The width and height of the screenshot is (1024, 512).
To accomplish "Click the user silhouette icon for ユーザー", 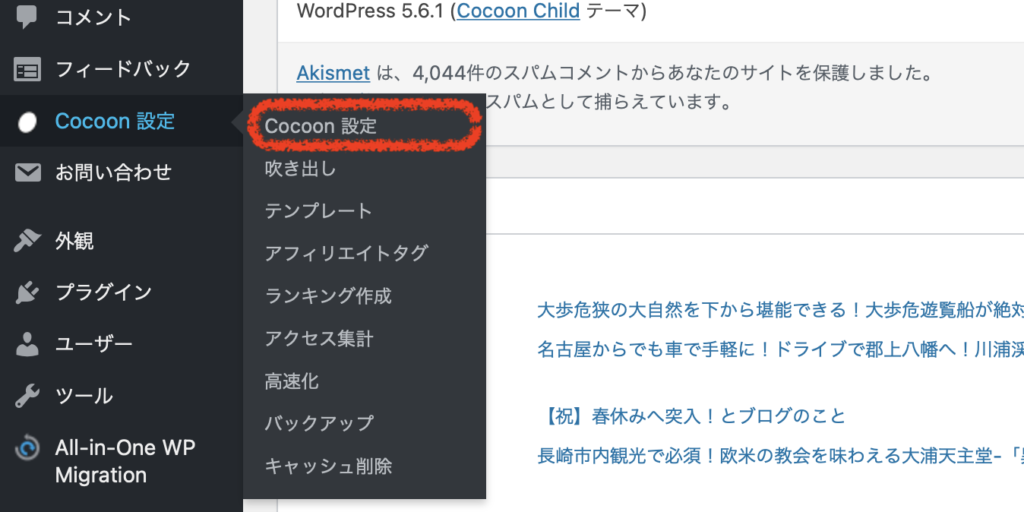I will (27, 344).
